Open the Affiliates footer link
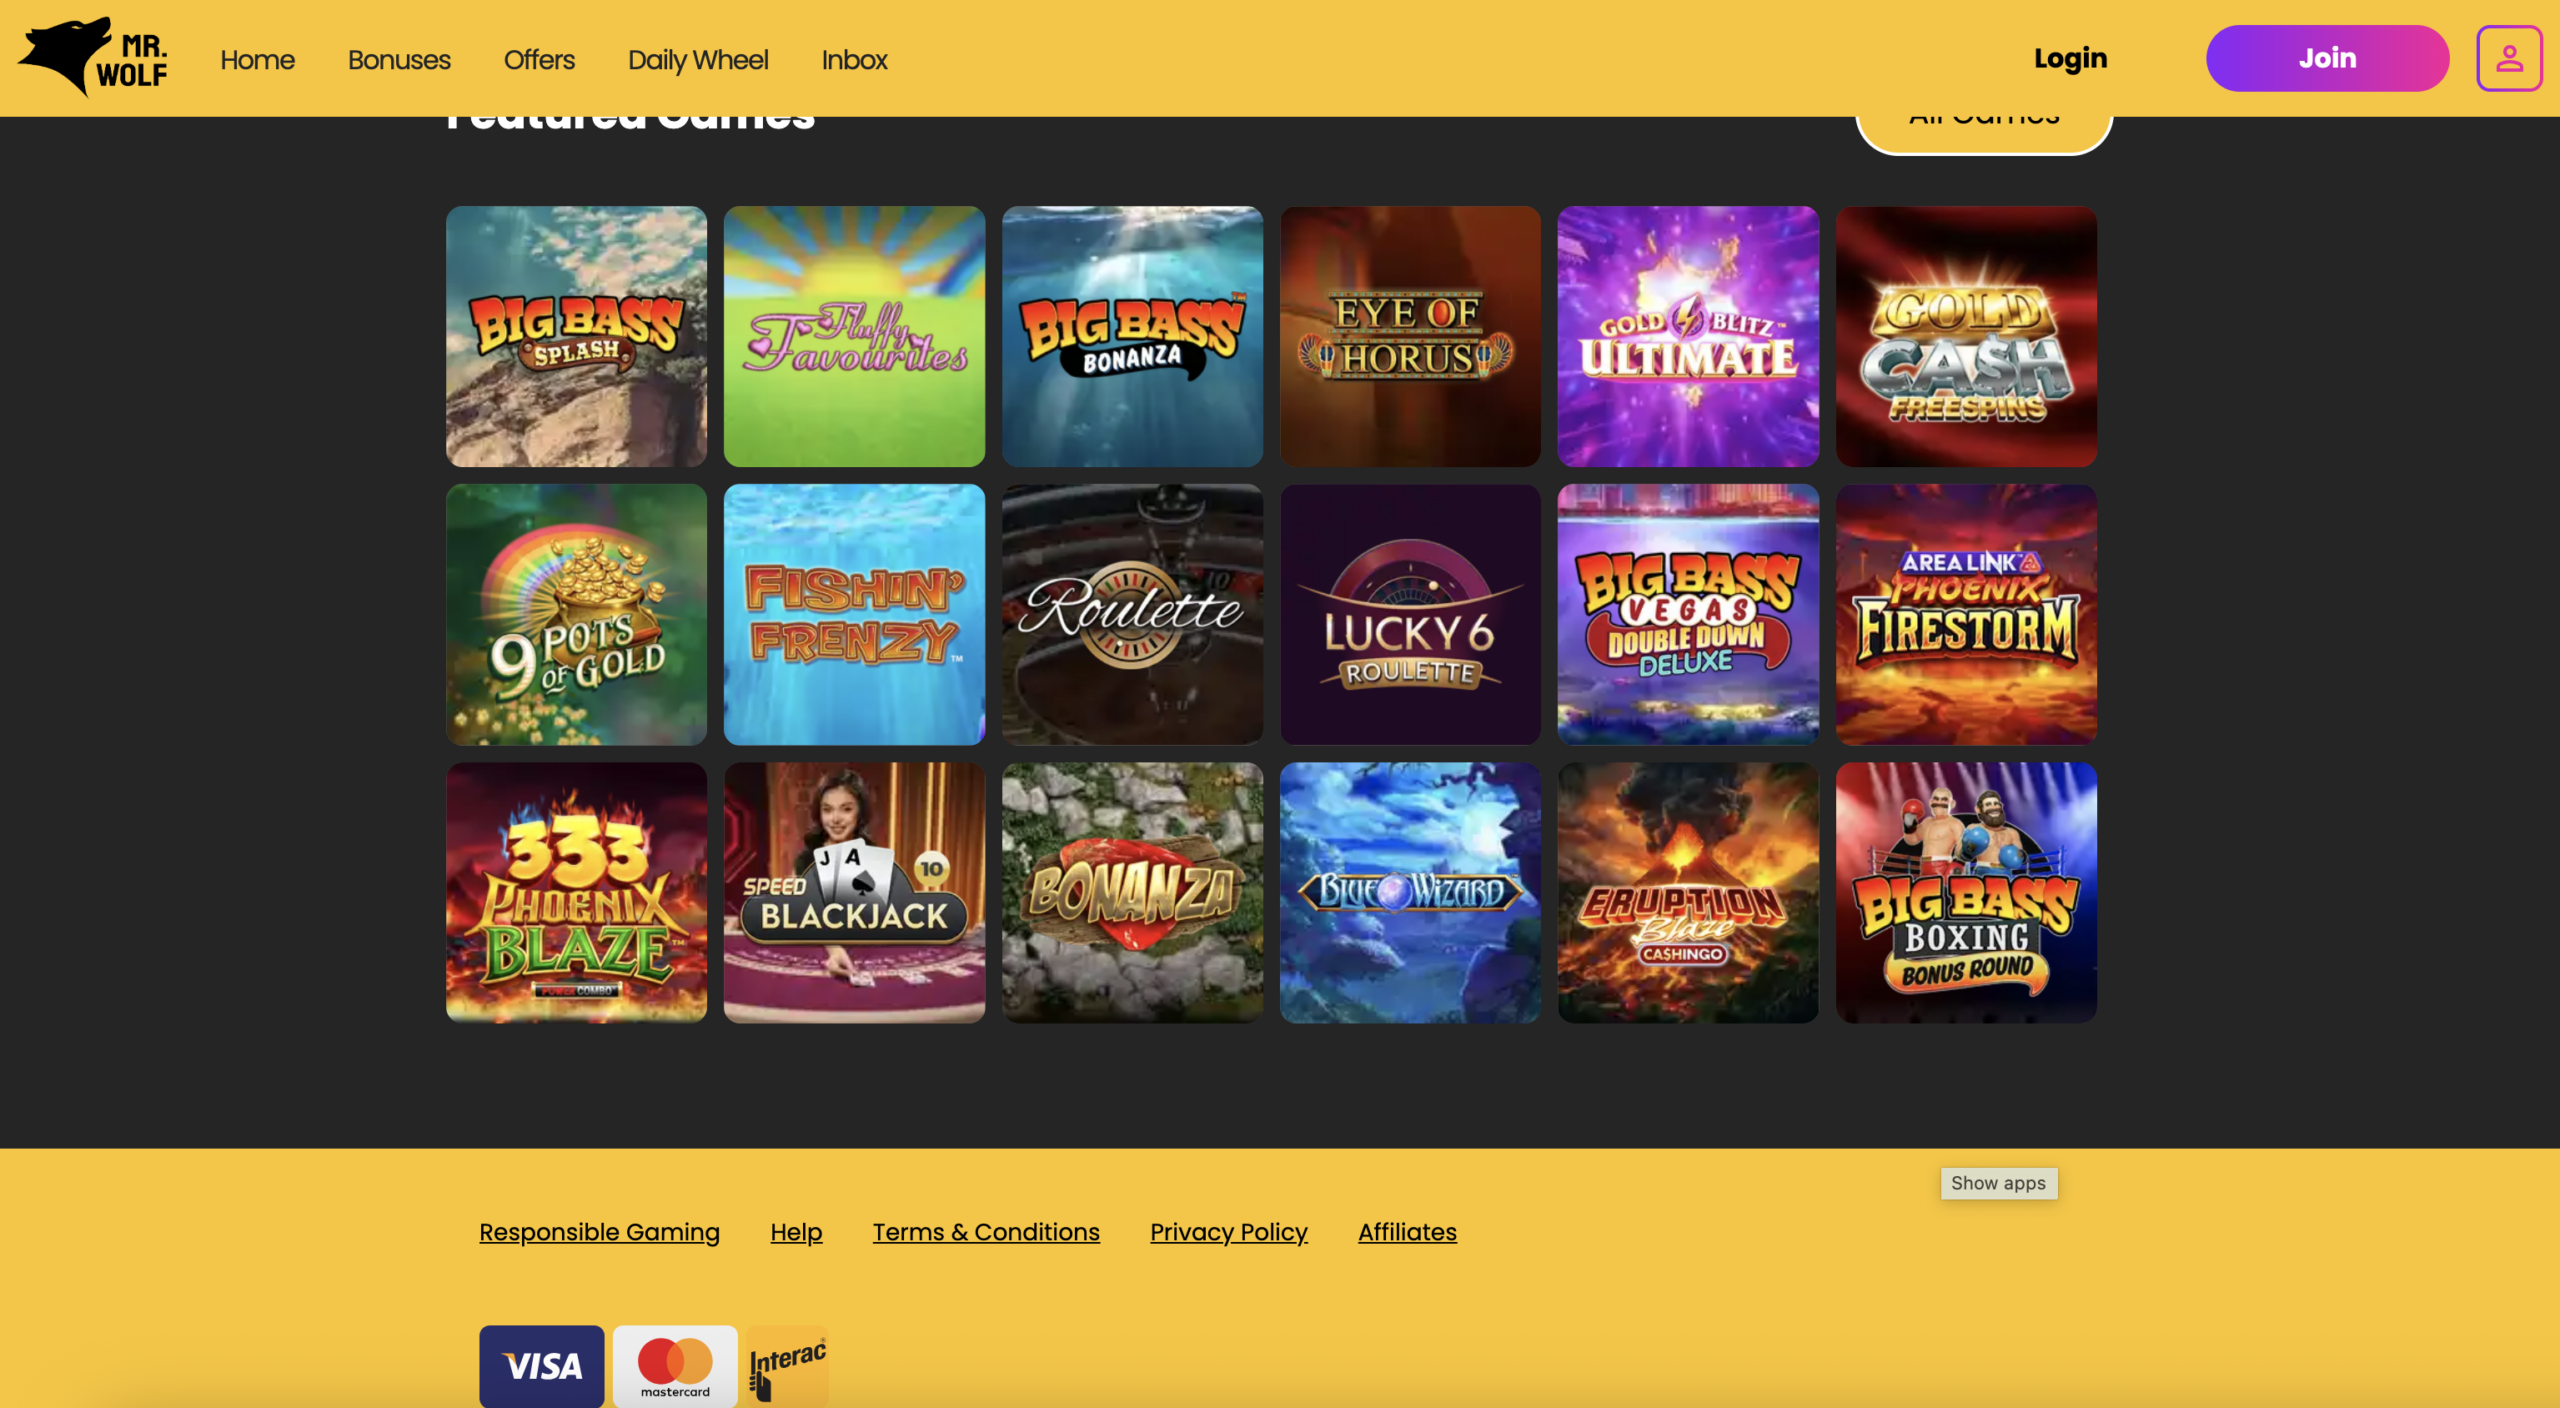 tap(1407, 1232)
